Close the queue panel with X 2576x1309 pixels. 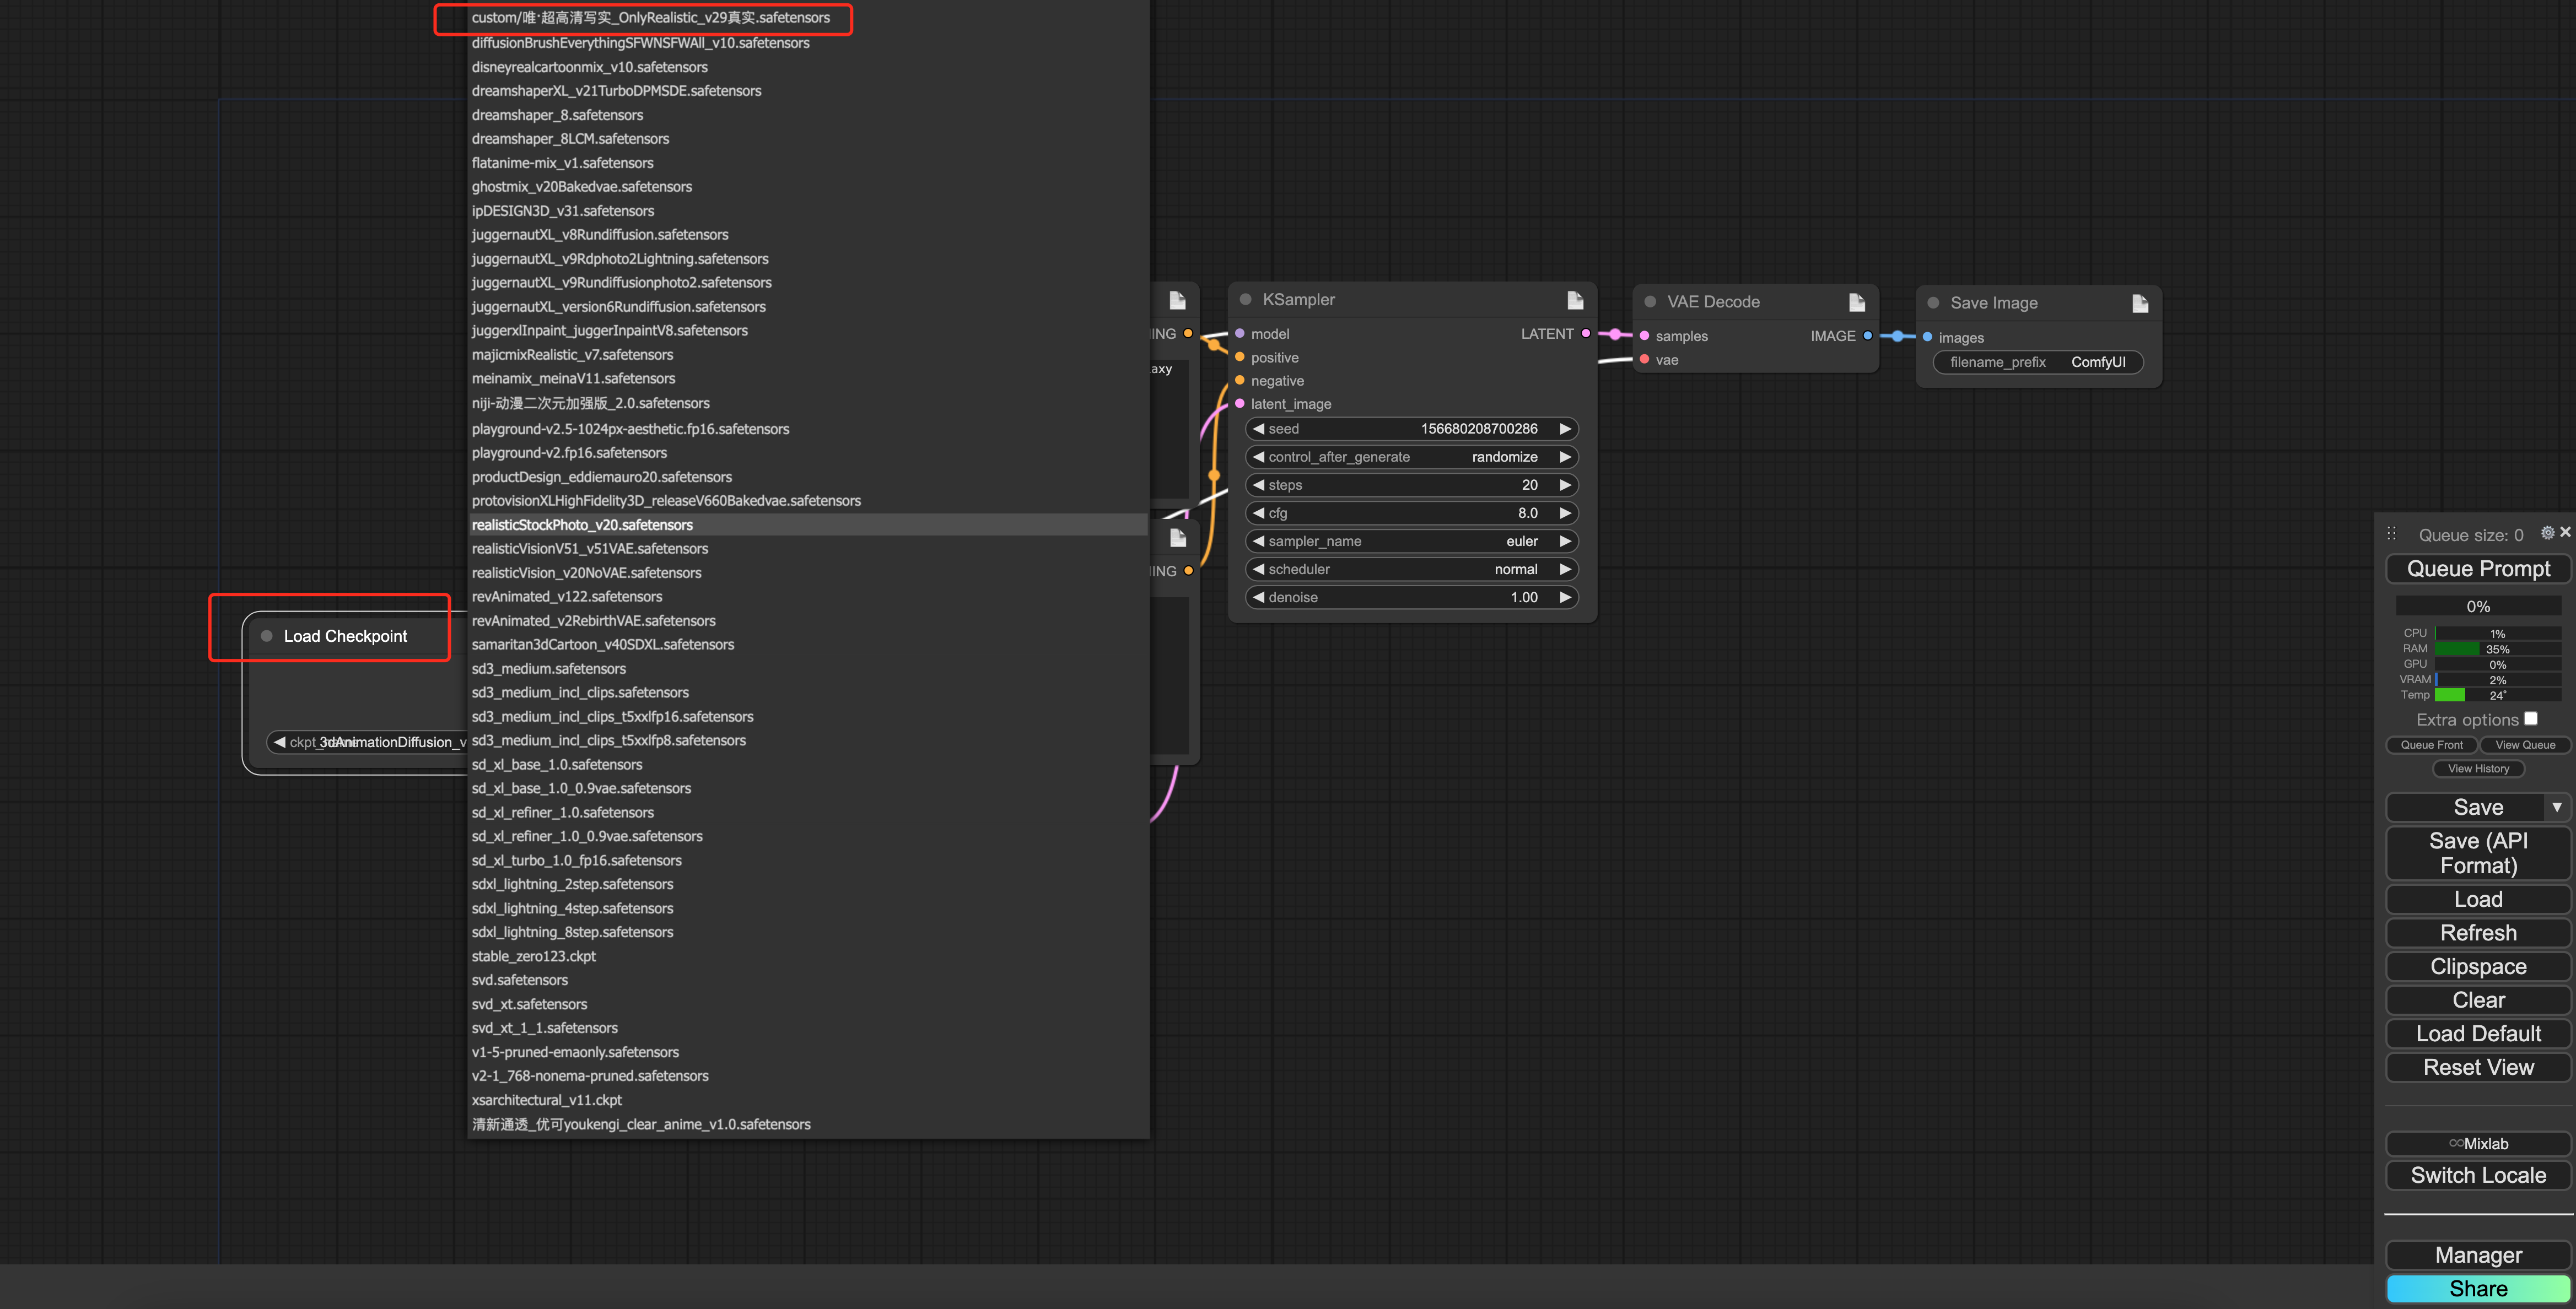pos(2565,532)
